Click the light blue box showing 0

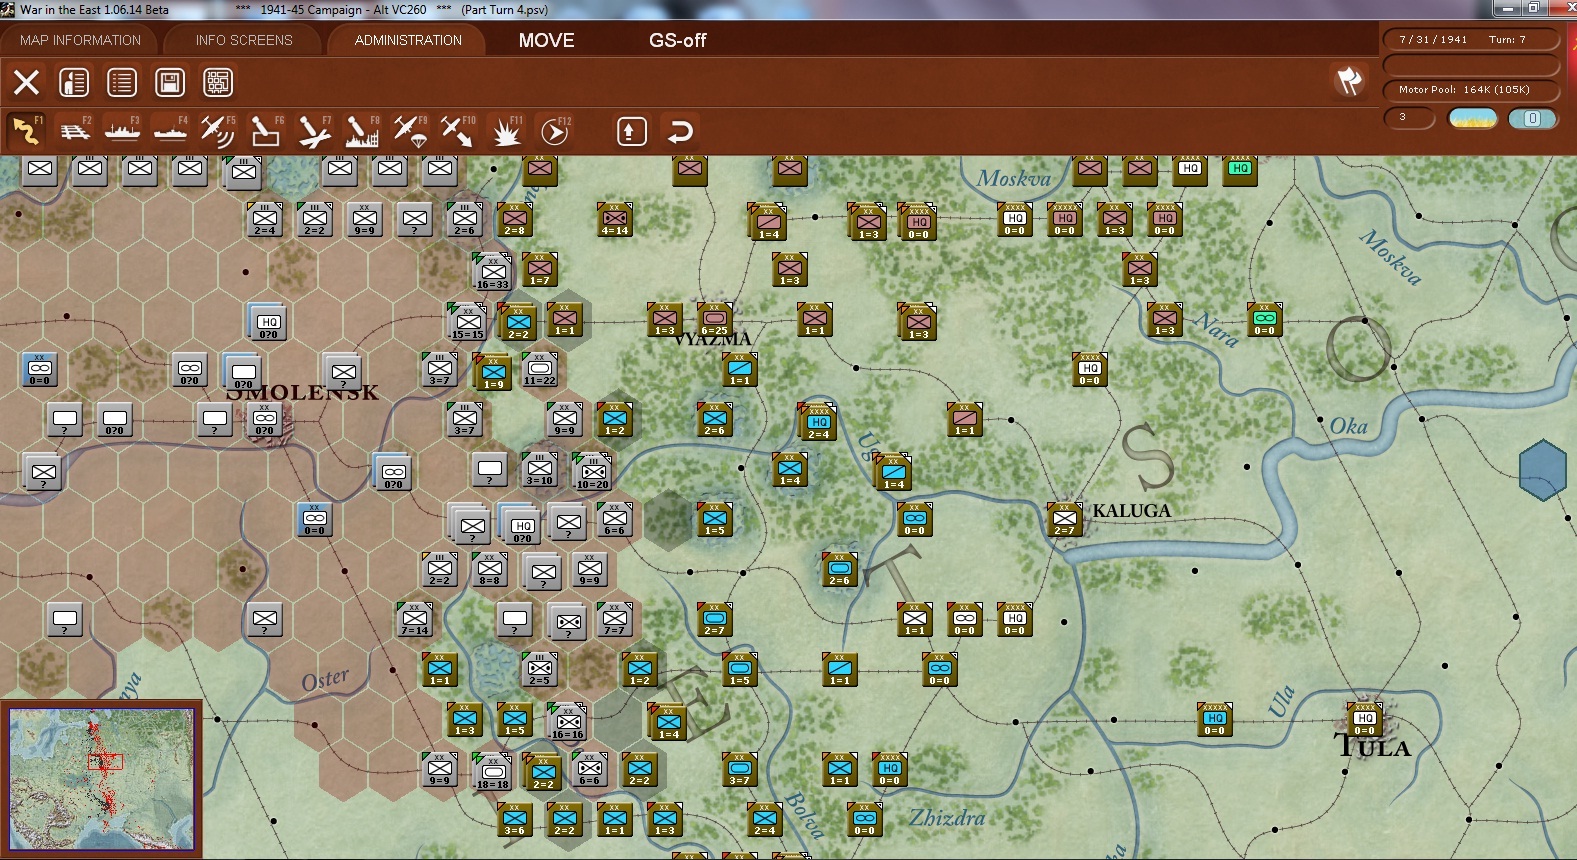(1532, 118)
